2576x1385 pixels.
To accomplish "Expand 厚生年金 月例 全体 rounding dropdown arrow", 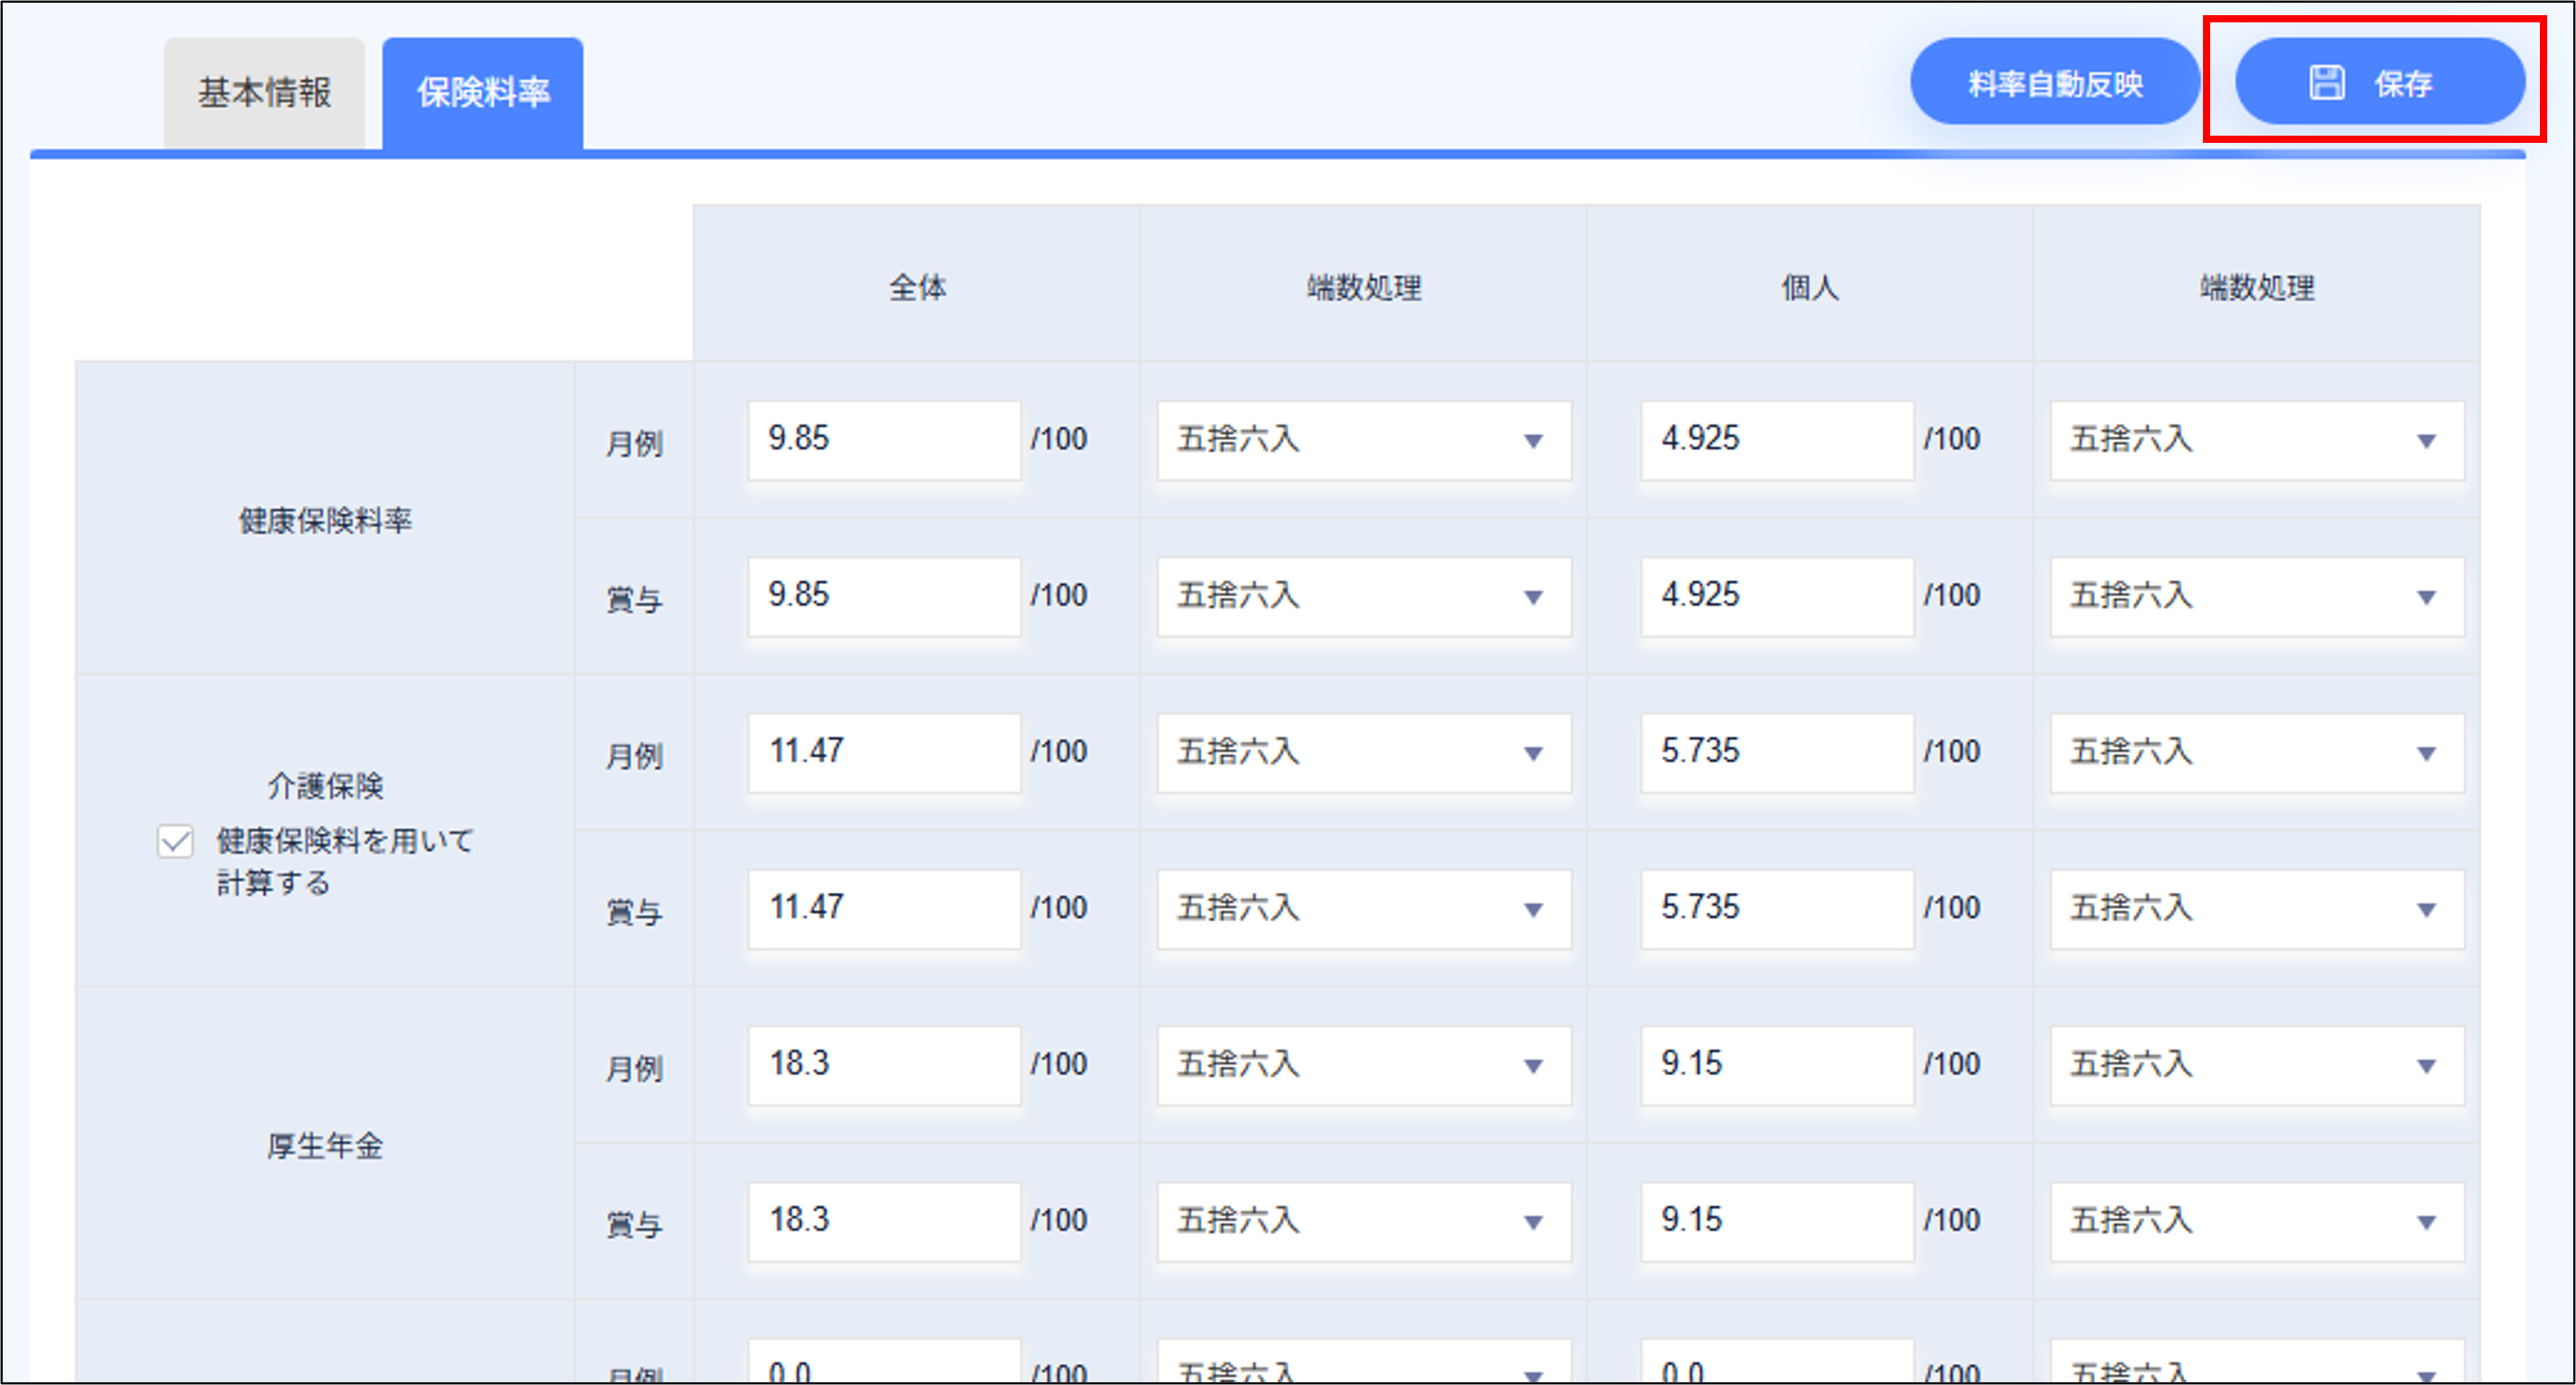I will pyautogui.click(x=1532, y=1066).
